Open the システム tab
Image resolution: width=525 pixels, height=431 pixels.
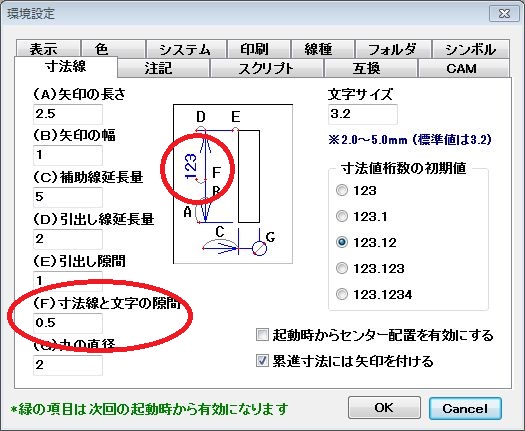coord(186,49)
